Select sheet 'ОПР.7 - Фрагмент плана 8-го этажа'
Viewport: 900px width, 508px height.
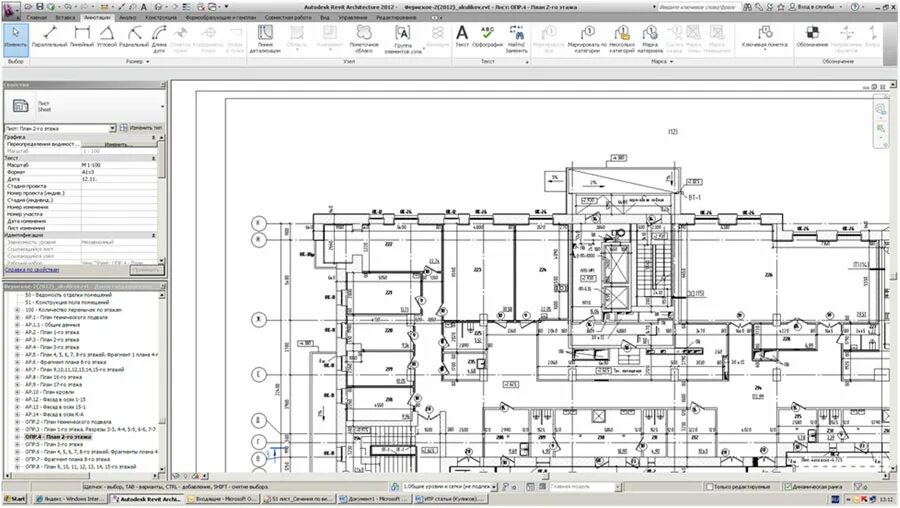67,459
